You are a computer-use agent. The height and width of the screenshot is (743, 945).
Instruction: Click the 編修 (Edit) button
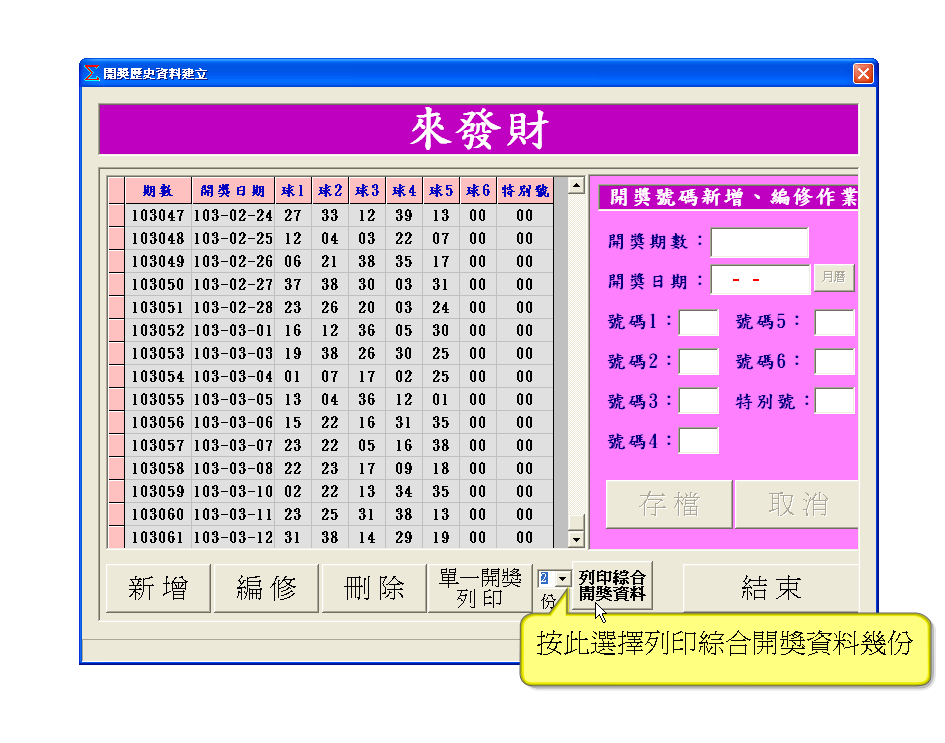[x=266, y=588]
